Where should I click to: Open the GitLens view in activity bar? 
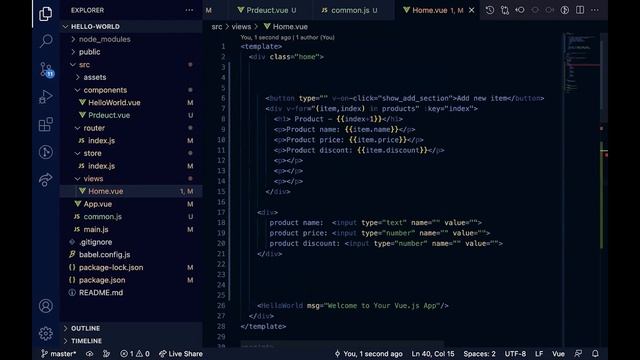tap(45, 152)
